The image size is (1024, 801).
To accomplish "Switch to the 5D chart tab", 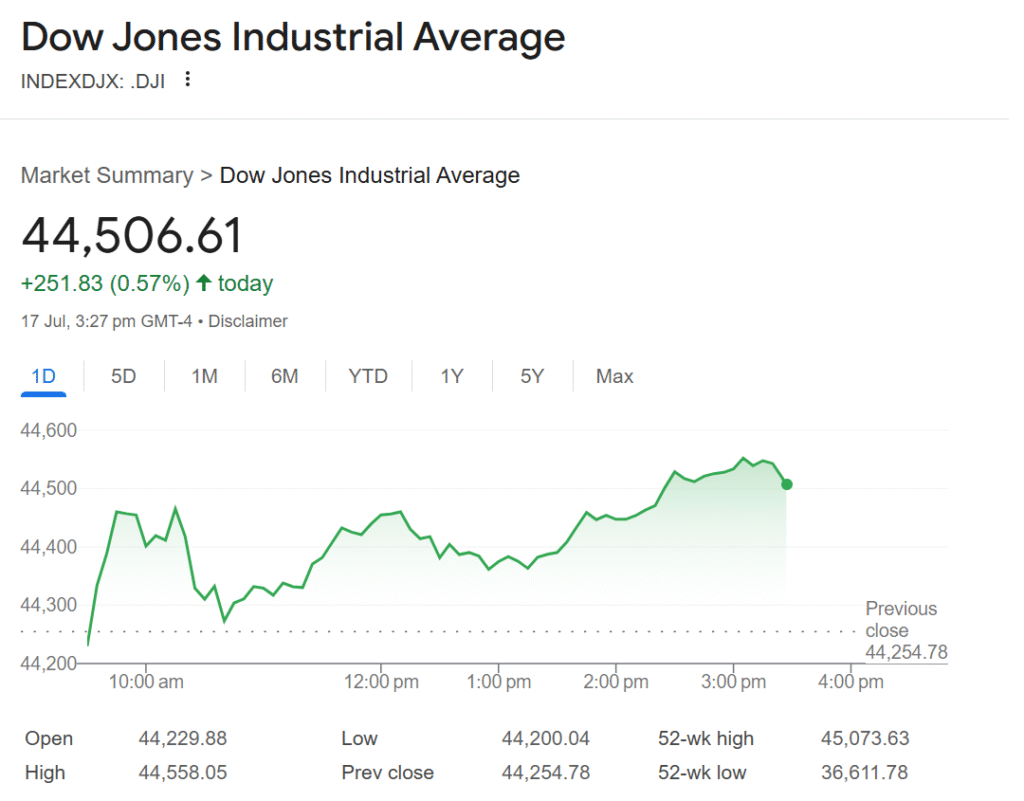I will coord(123,377).
